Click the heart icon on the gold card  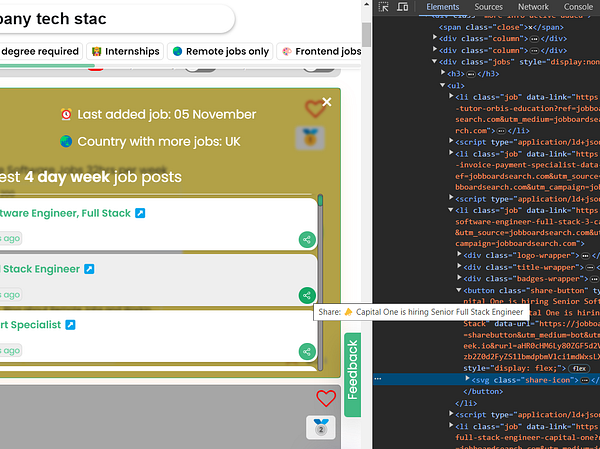(x=315, y=109)
